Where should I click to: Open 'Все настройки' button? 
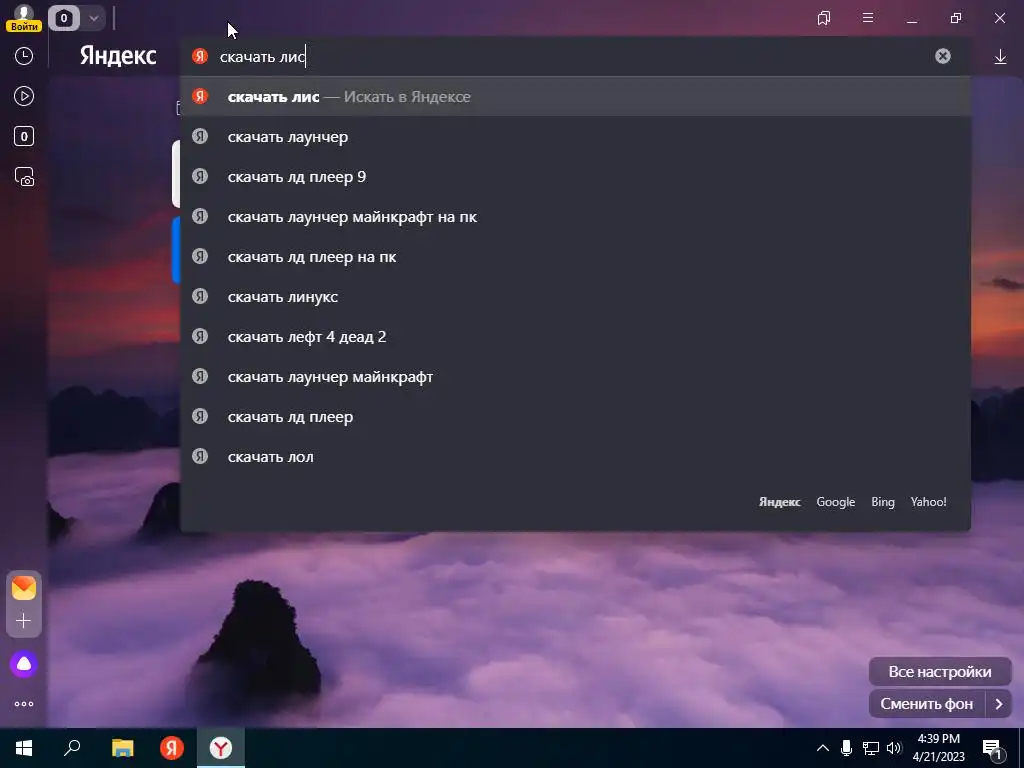point(940,671)
